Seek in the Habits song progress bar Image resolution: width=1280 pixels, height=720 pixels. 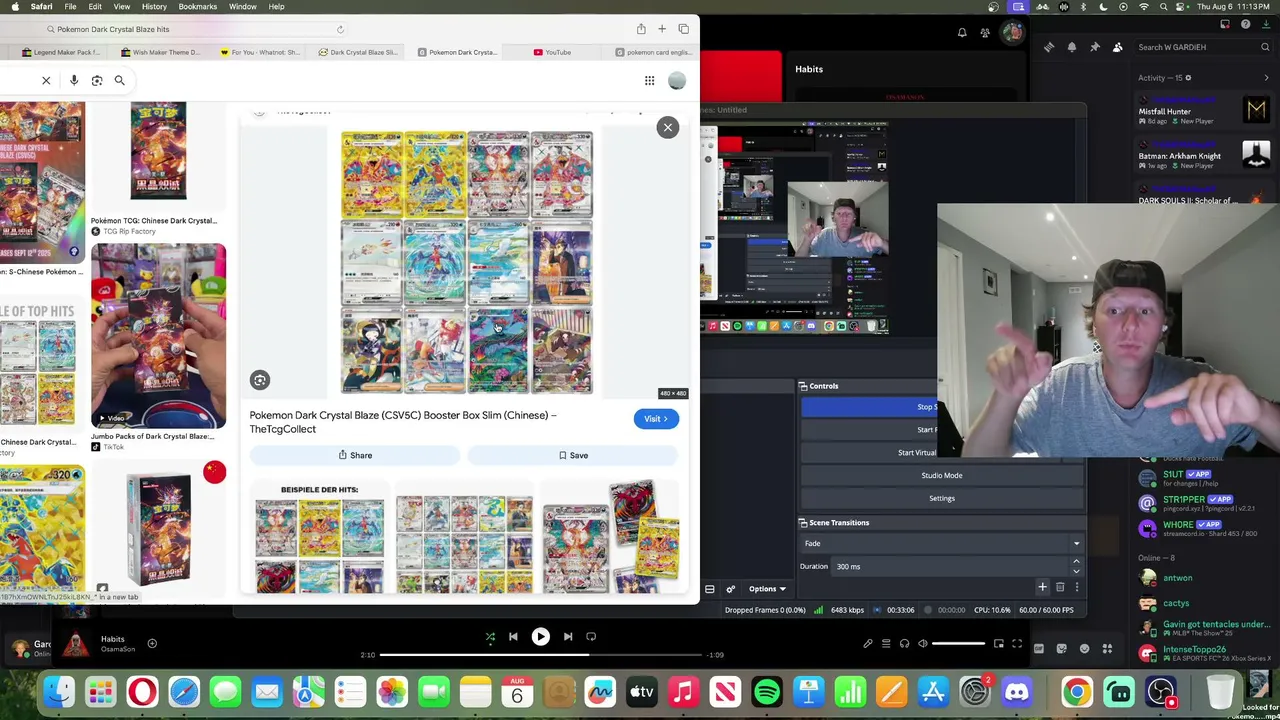coord(540,655)
